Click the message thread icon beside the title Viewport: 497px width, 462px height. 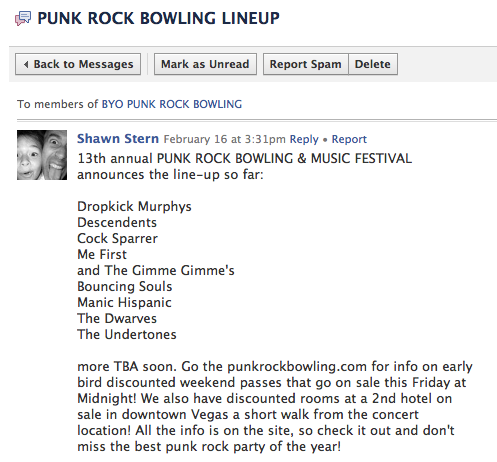click(x=23, y=18)
